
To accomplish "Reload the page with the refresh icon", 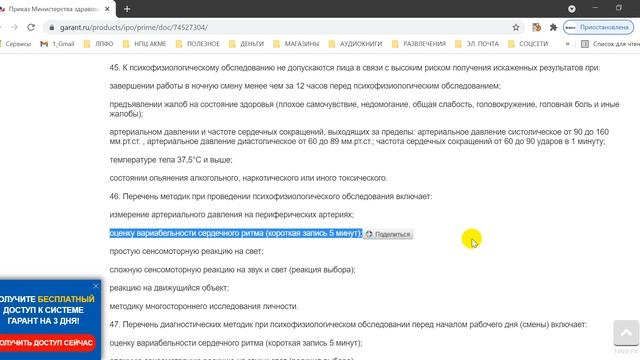I will point(31,27).
